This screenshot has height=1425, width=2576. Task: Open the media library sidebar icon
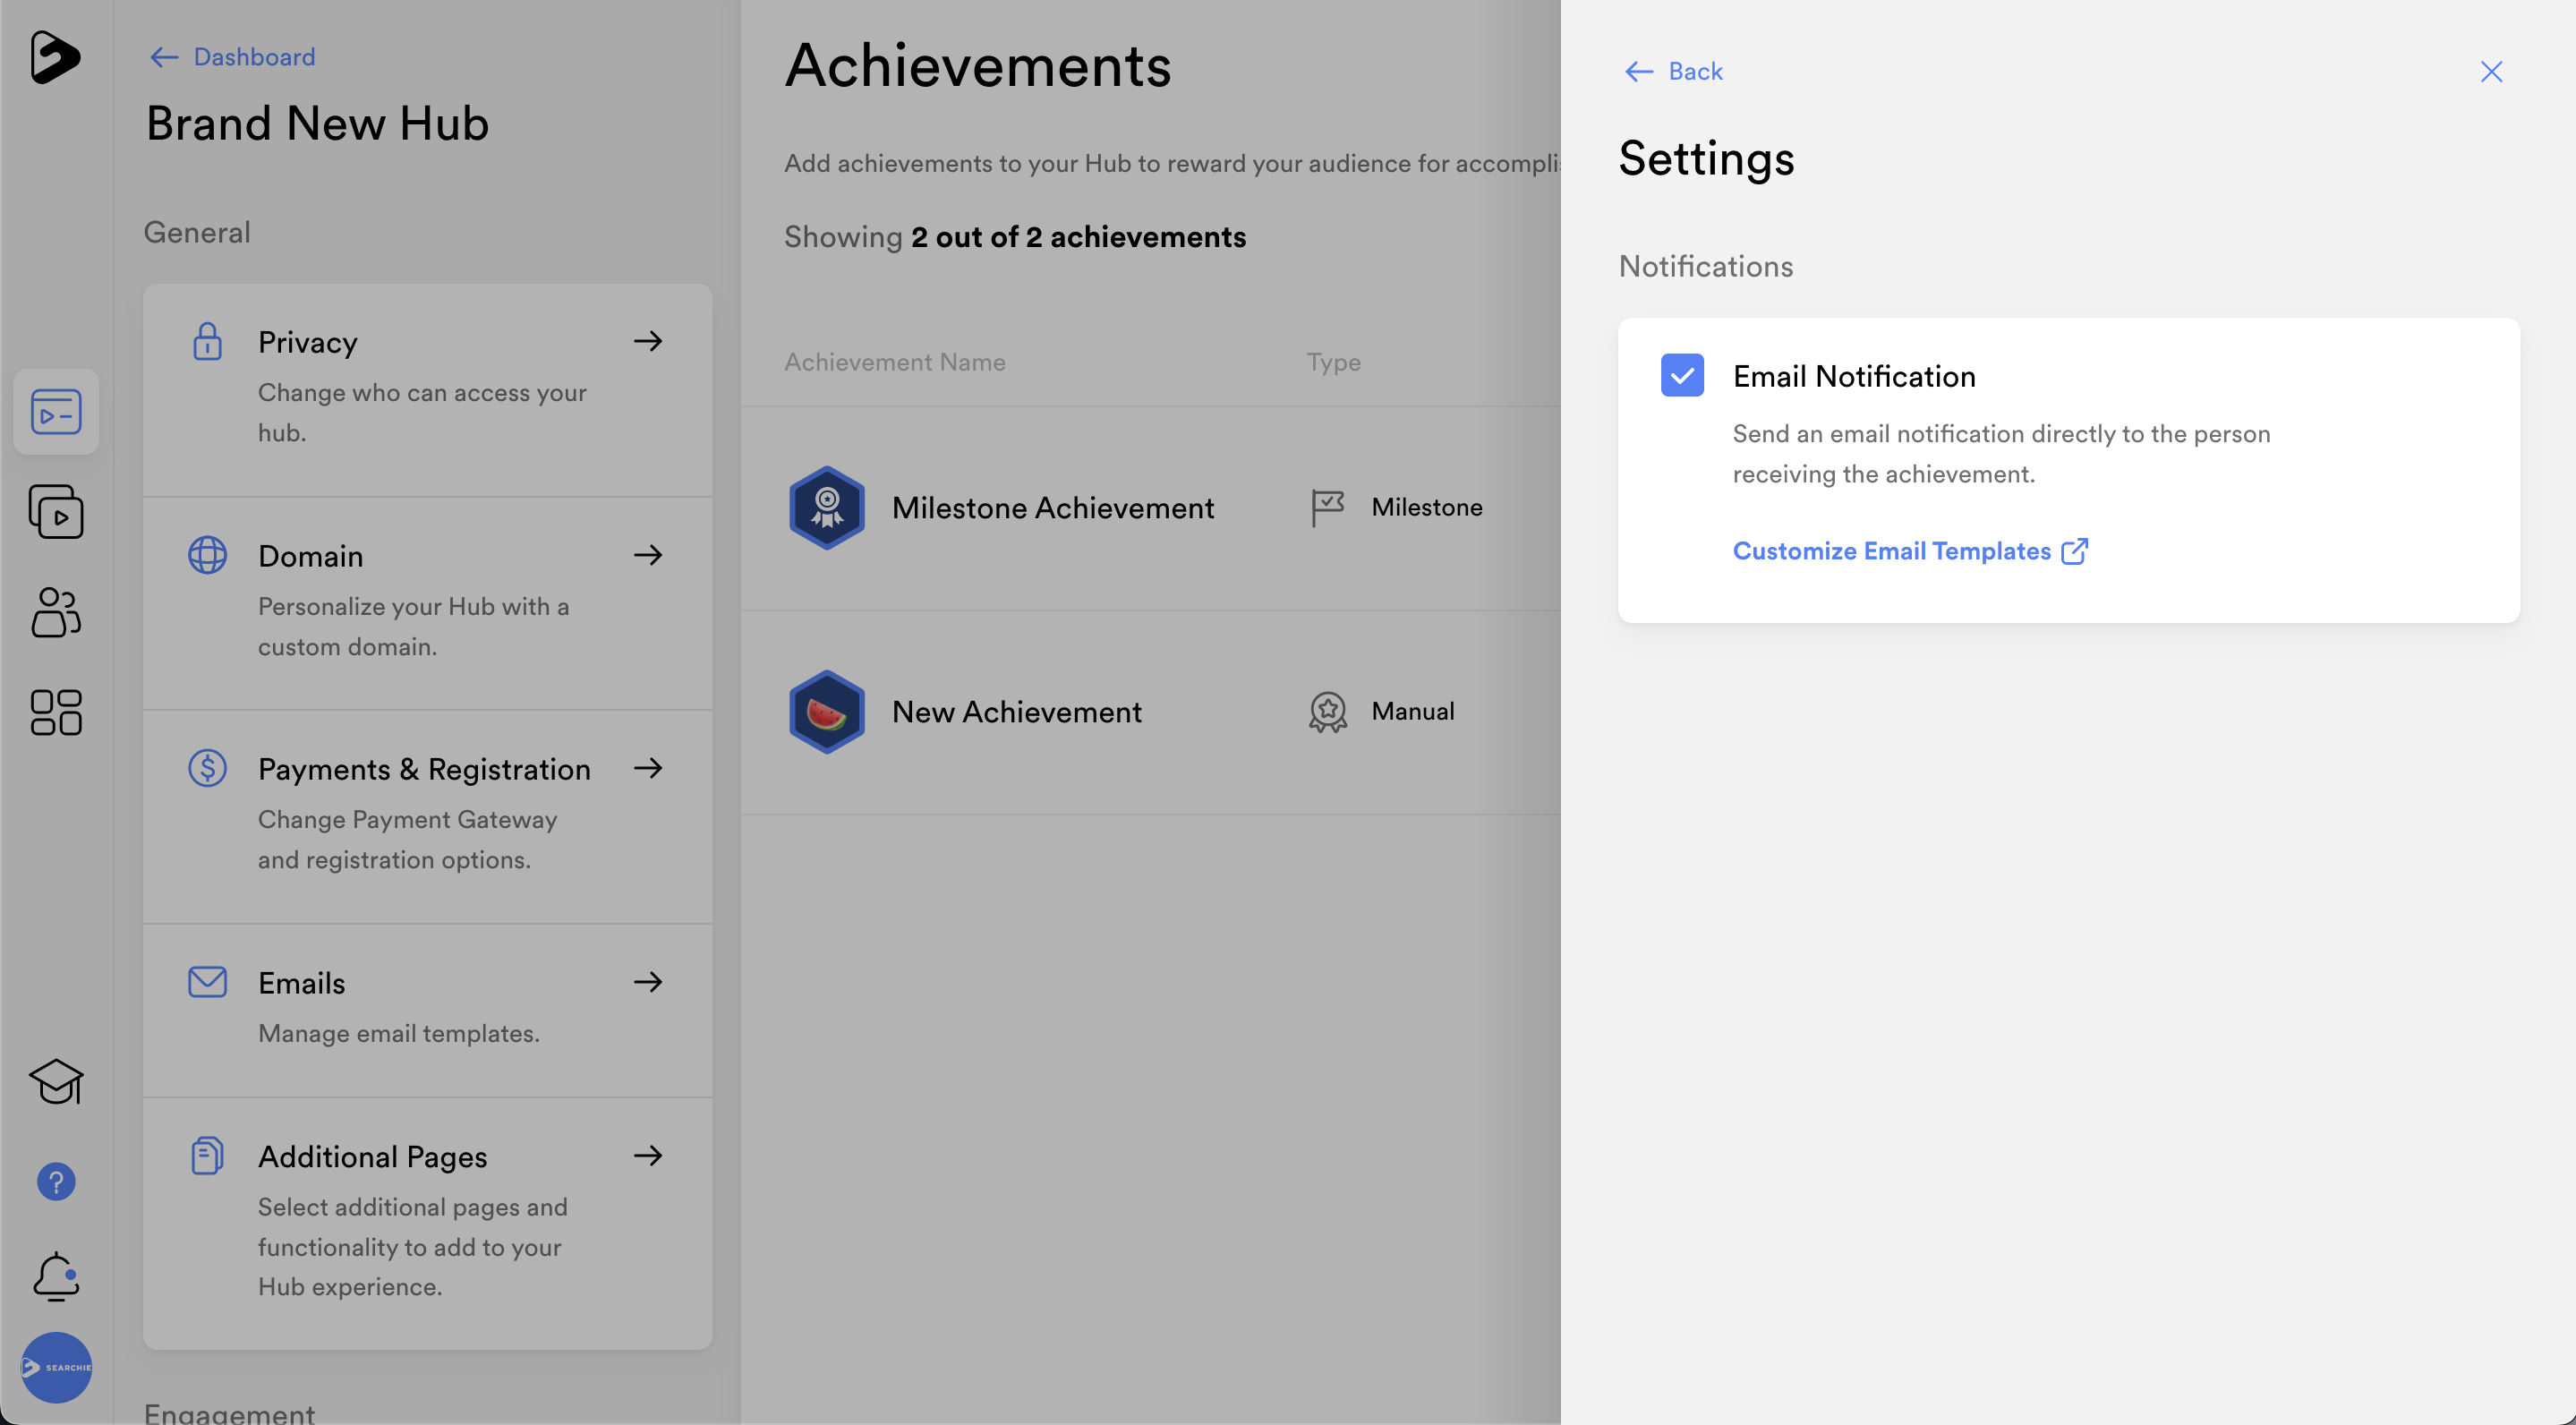coord(56,512)
